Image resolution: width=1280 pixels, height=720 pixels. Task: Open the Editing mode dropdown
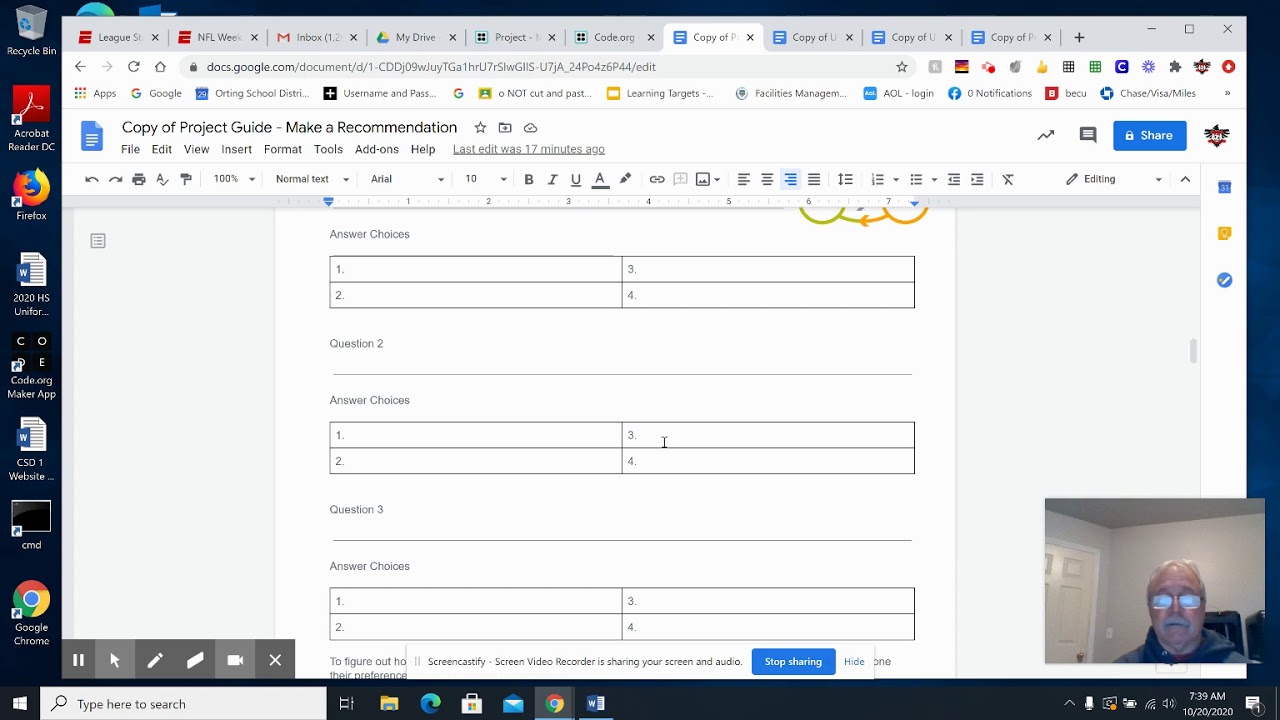(1113, 179)
